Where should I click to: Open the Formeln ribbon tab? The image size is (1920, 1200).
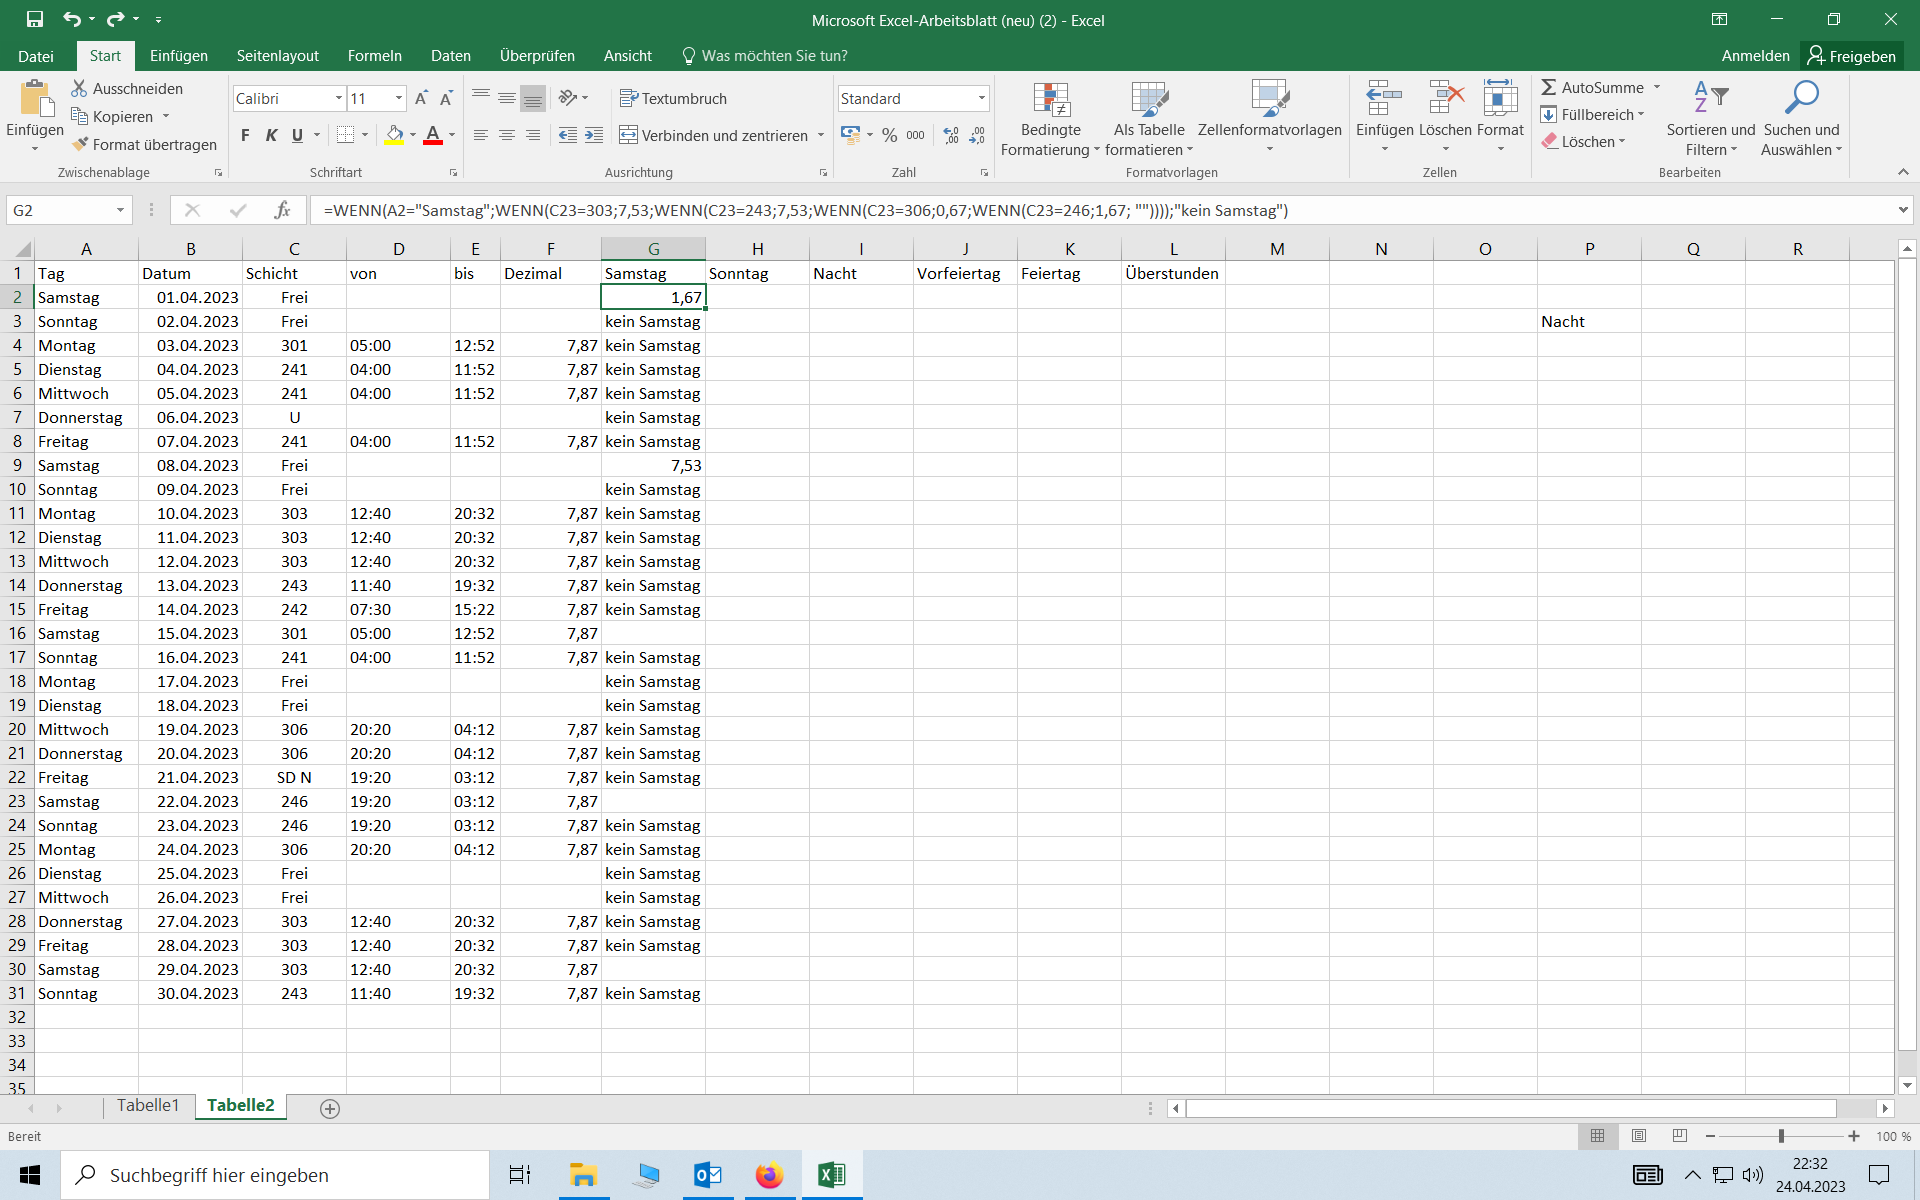tap(374, 56)
